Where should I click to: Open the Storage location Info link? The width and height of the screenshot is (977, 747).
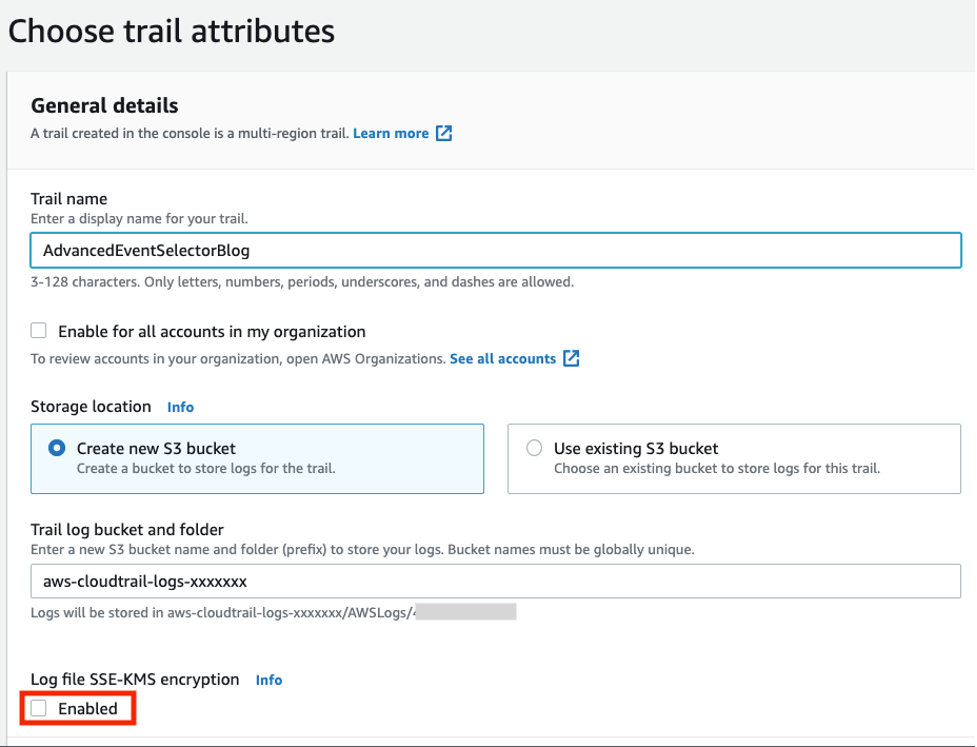pyautogui.click(x=180, y=406)
